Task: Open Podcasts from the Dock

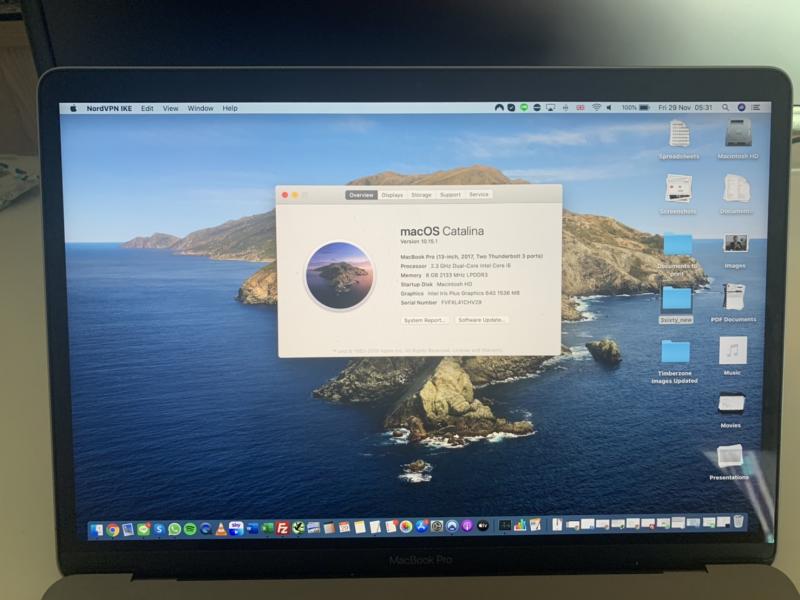Action: [467, 526]
